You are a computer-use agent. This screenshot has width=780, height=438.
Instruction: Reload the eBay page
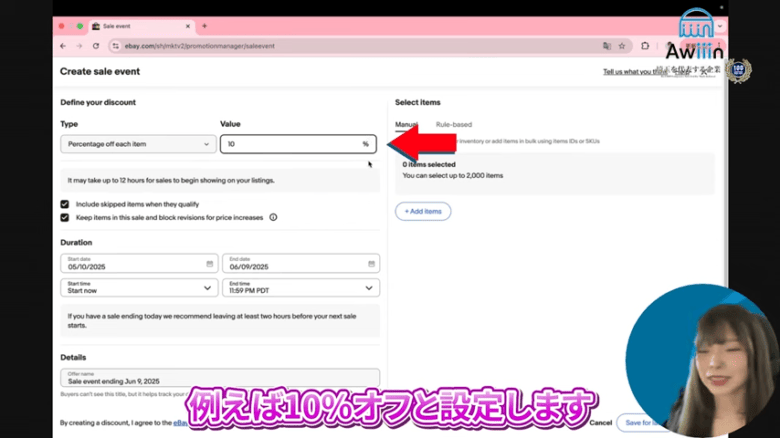[96, 46]
